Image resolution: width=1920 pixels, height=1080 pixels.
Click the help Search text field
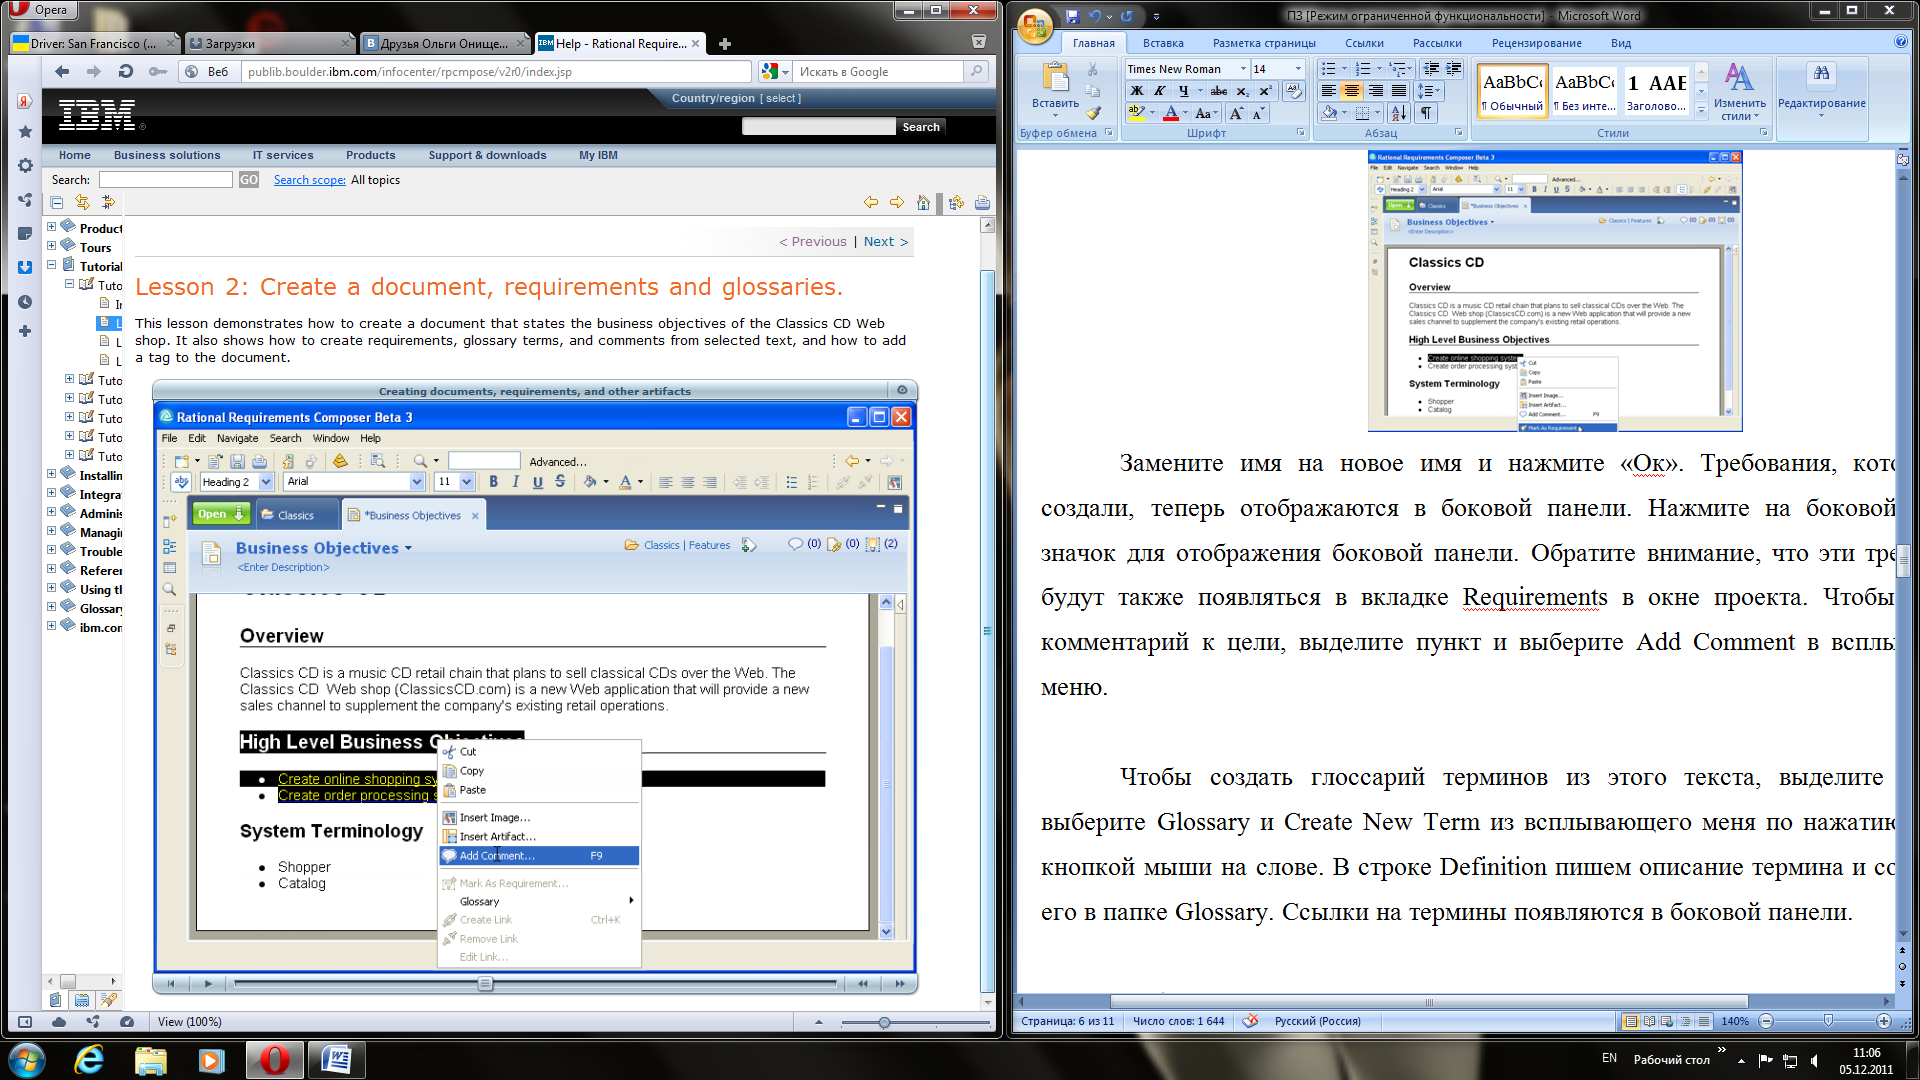pos(166,180)
